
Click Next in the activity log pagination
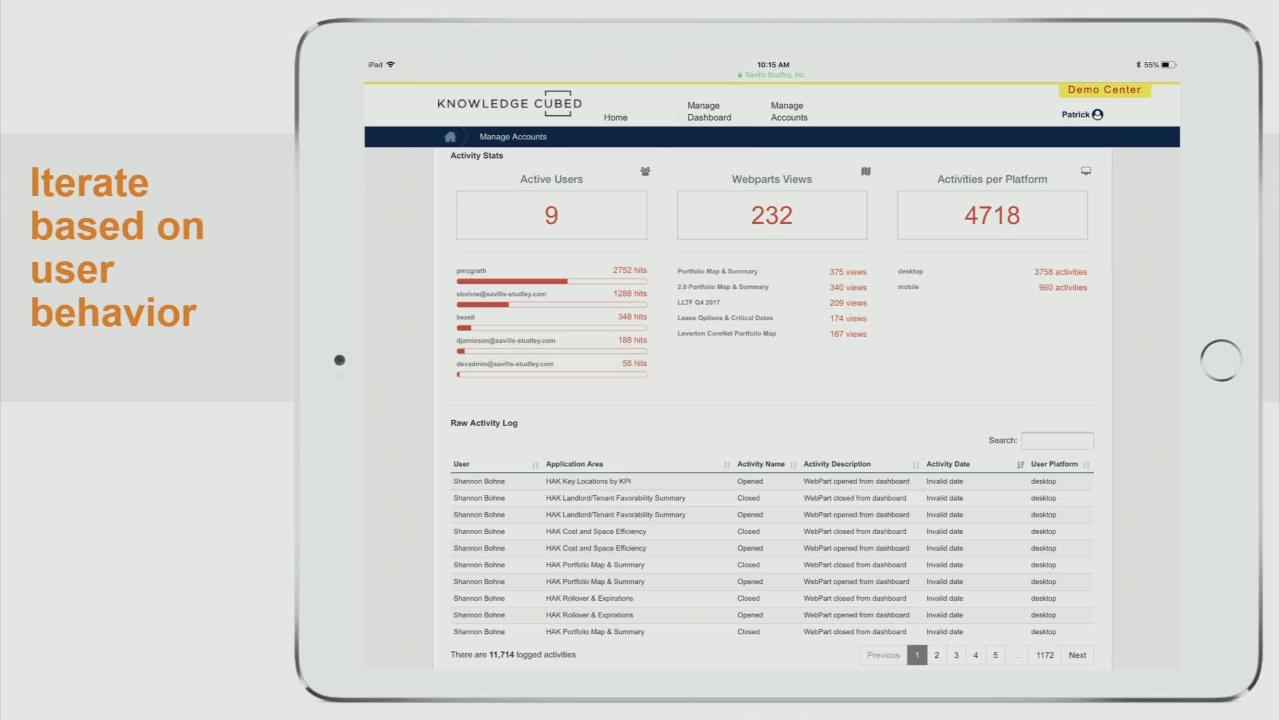click(1077, 655)
